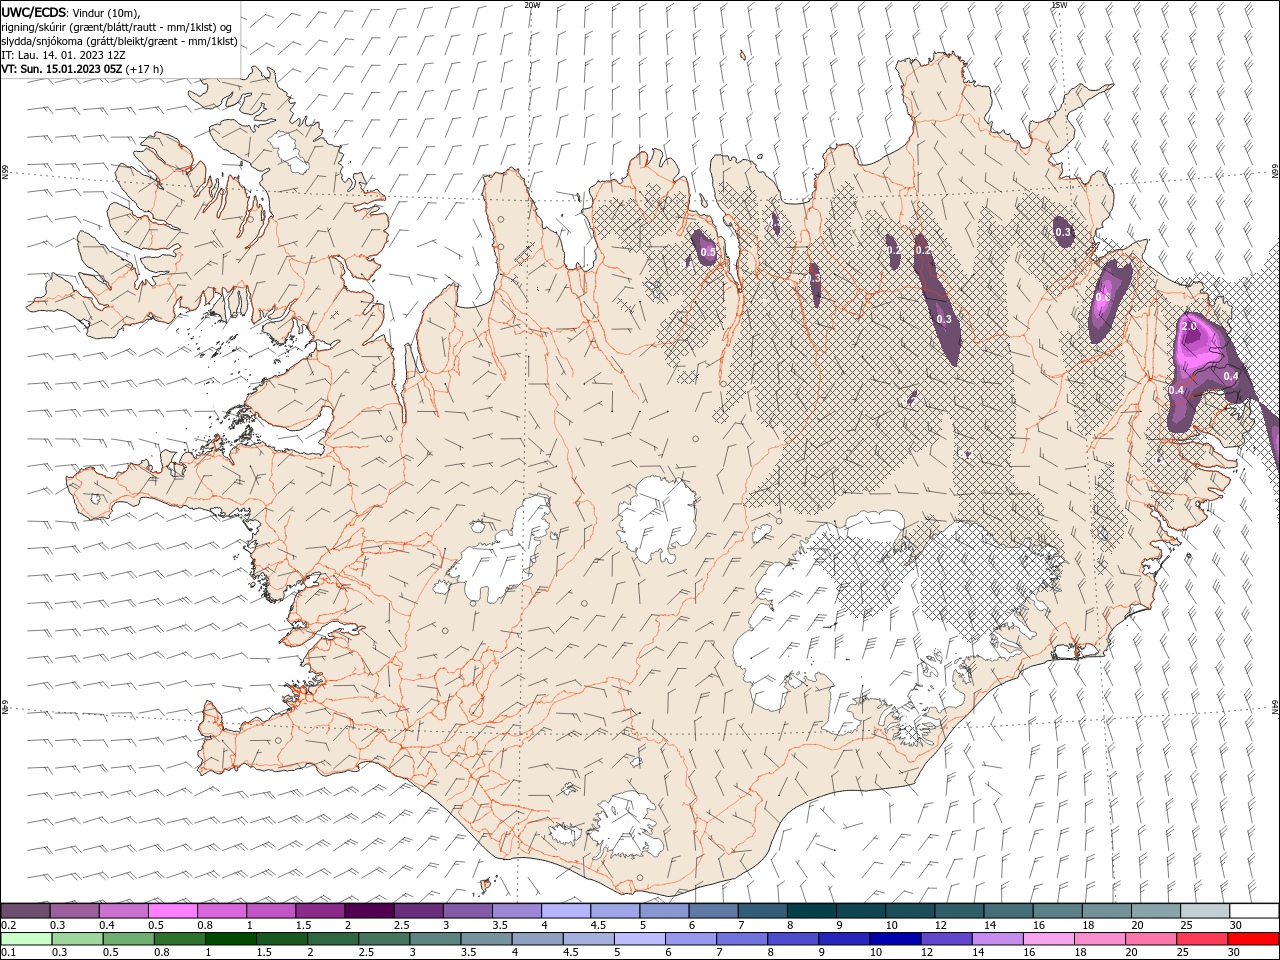Click the '15W' longitude label
This screenshot has width=1280, height=960.
[1059, 5]
